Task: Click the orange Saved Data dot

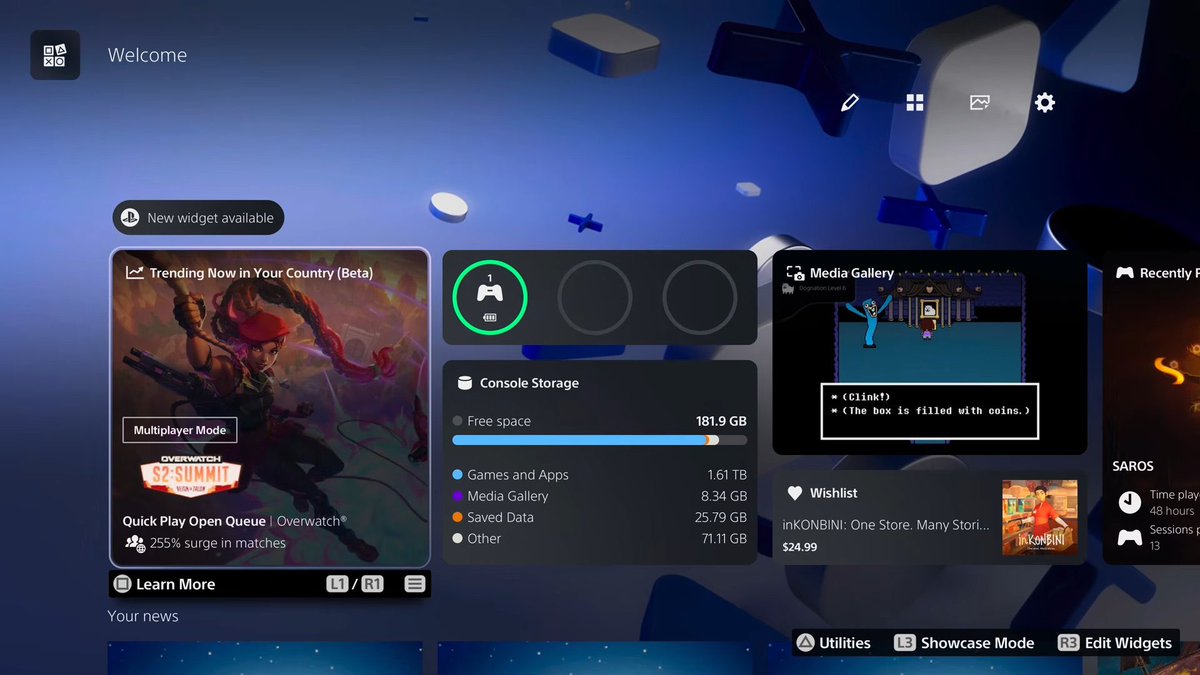Action: pyautogui.click(x=457, y=517)
